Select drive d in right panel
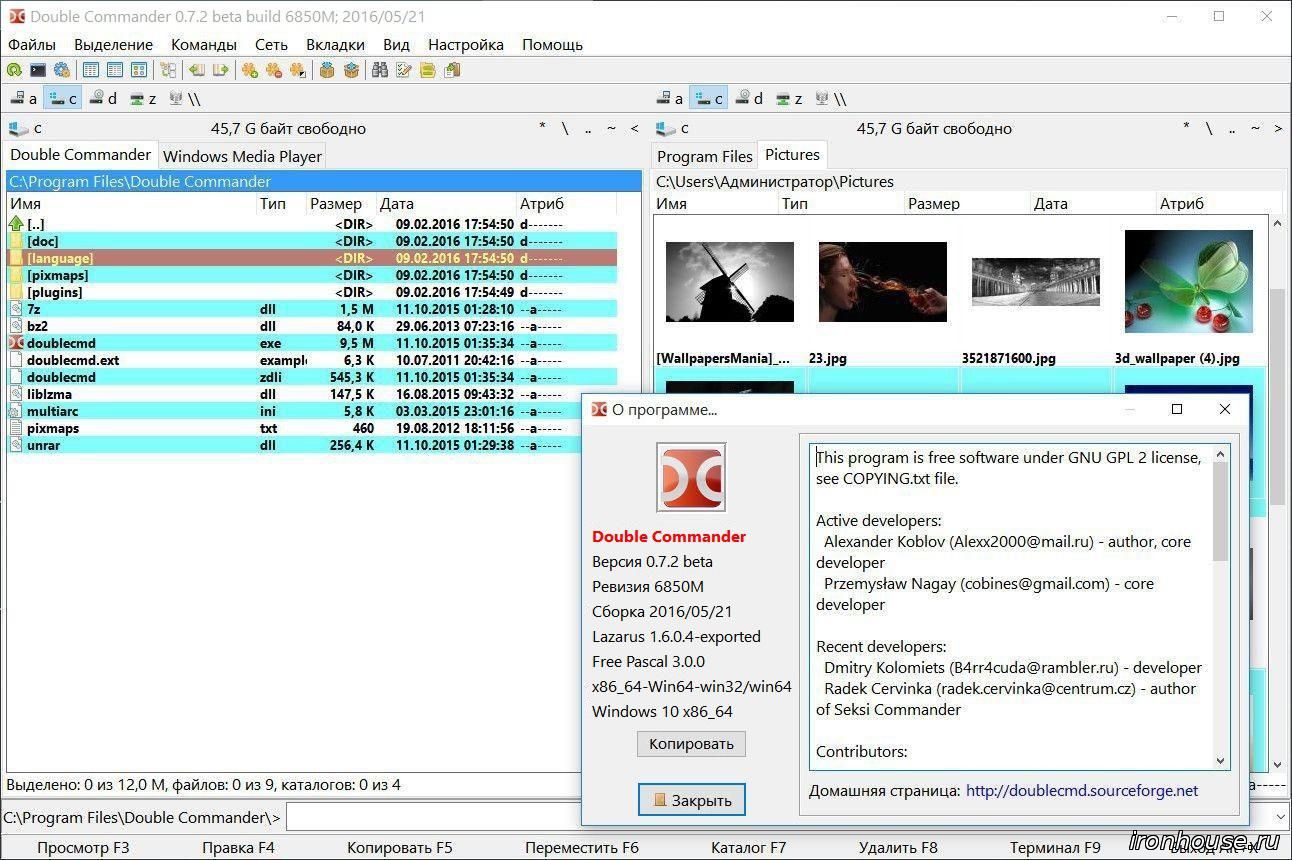Viewport: 1292px width, 860px height. click(x=750, y=98)
